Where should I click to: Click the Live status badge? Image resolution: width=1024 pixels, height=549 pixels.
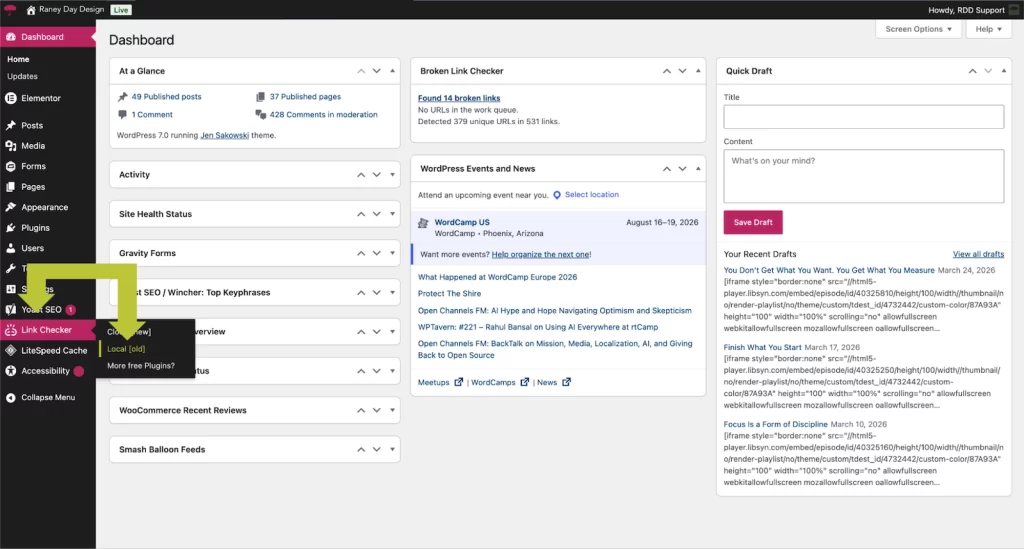point(121,10)
